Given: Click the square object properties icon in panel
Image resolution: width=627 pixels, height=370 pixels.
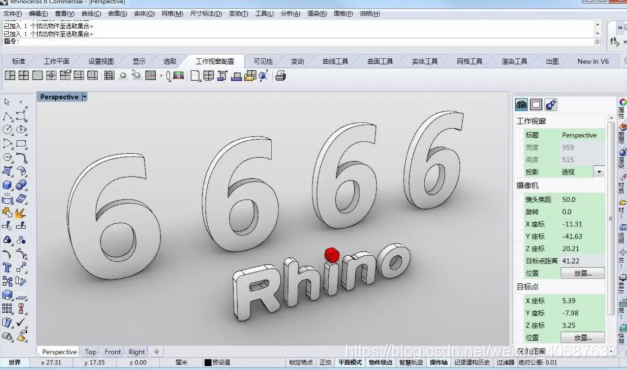Looking at the screenshot, I should pos(536,105).
